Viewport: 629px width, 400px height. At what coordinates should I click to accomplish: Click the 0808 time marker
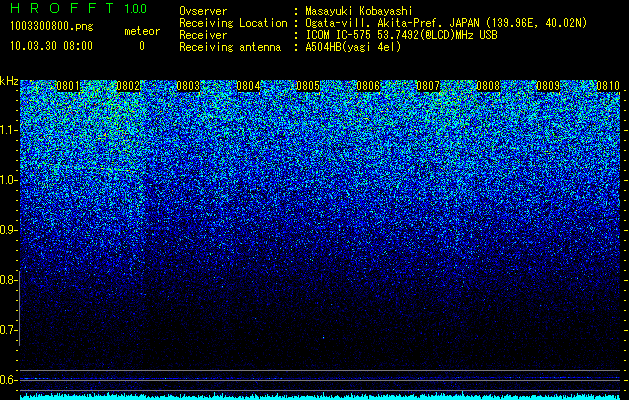[488, 86]
